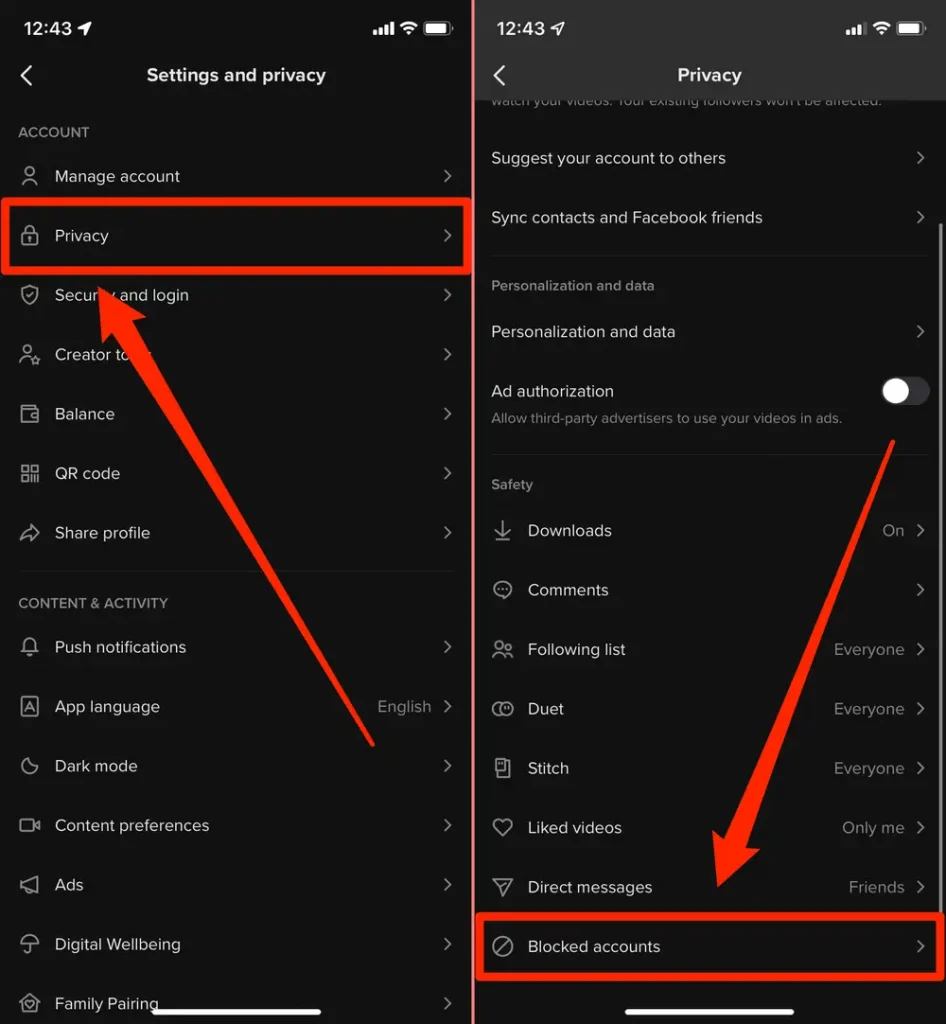This screenshot has width=946, height=1024.
Task: Select the Push notifications bell icon
Action: (x=29, y=647)
